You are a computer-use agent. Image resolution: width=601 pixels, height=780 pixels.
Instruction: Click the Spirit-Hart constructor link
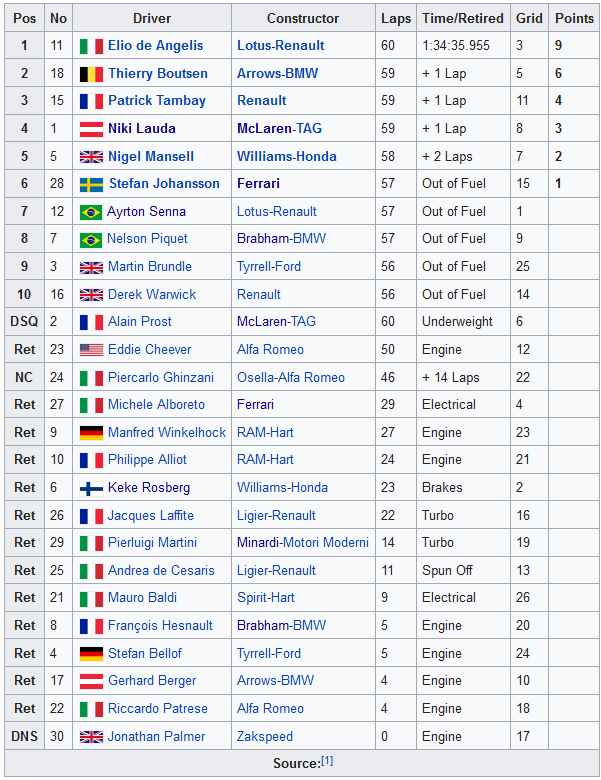tap(266, 598)
